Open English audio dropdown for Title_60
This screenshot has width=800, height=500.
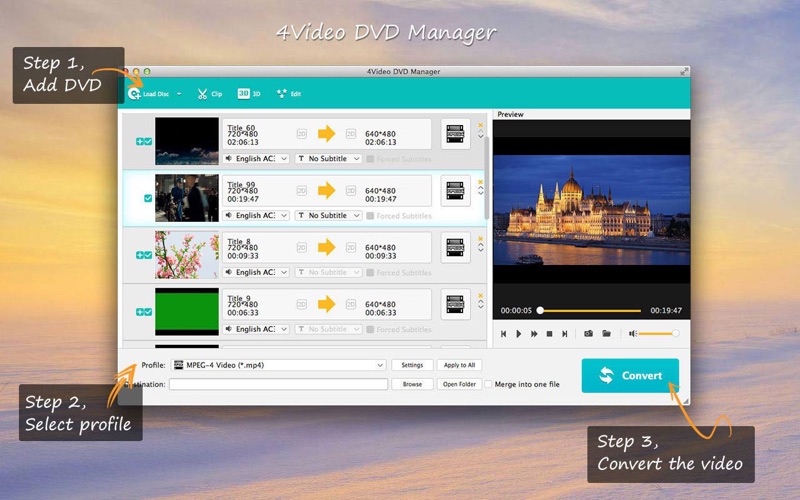(257, 159)
